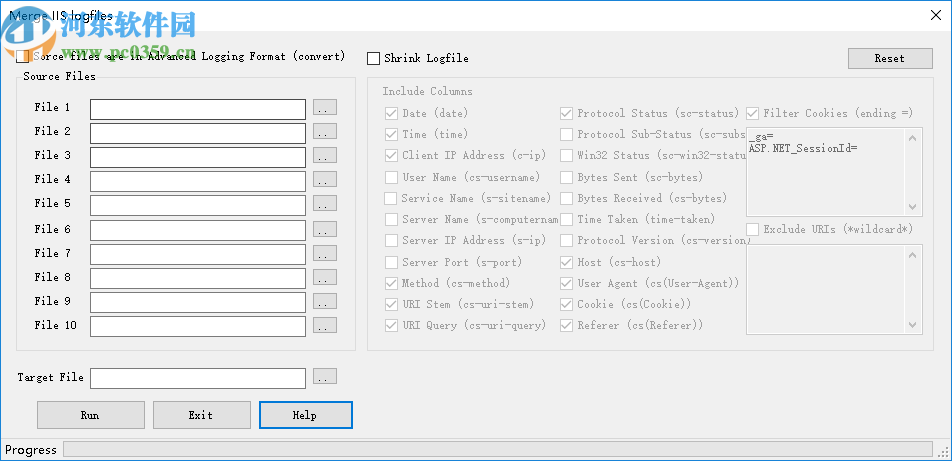Click Exclude URIs box scroll down arrow
Viewport: 952px width, 461px height.
[913, 325]
